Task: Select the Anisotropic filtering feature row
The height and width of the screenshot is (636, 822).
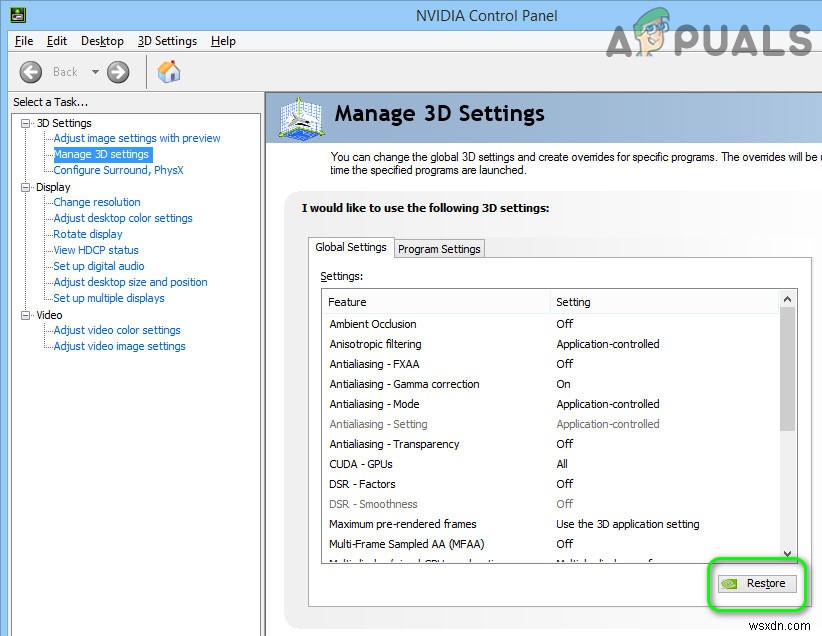Action: pyautogui.click(x=551, y=344)
